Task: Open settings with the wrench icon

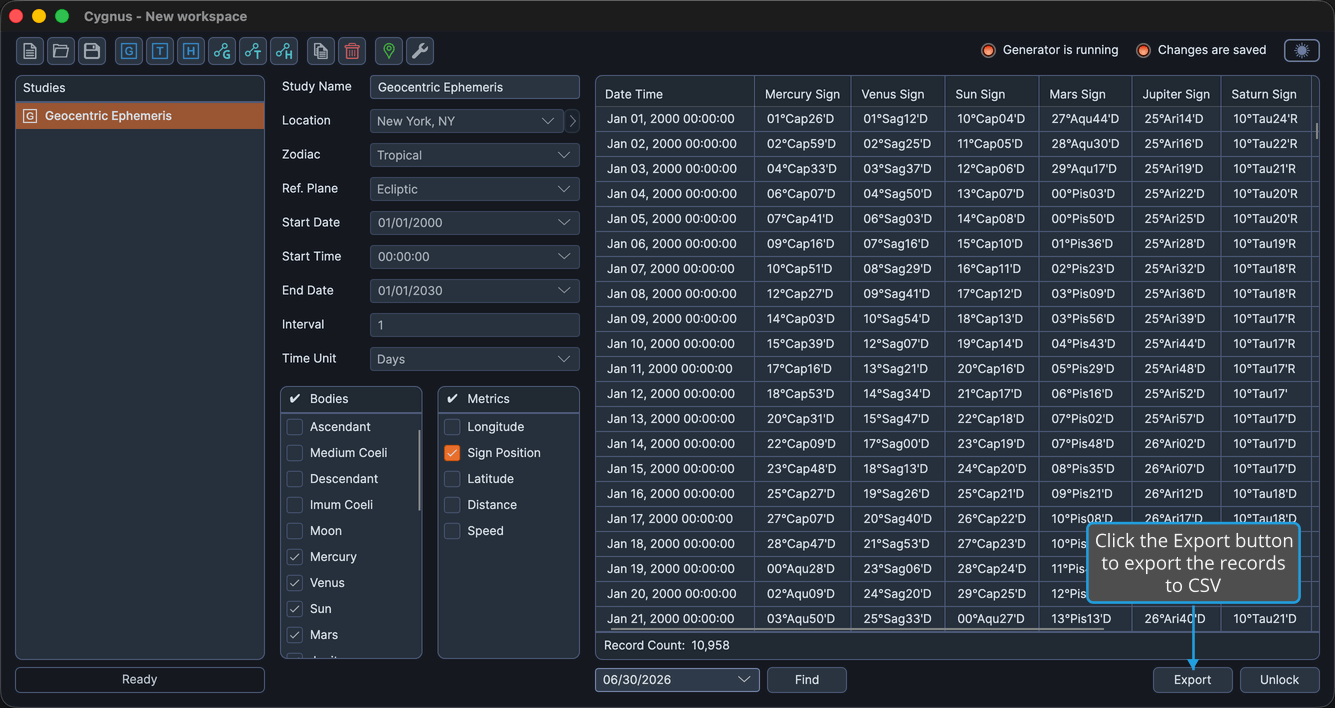Action: click(x=420, y=51)
